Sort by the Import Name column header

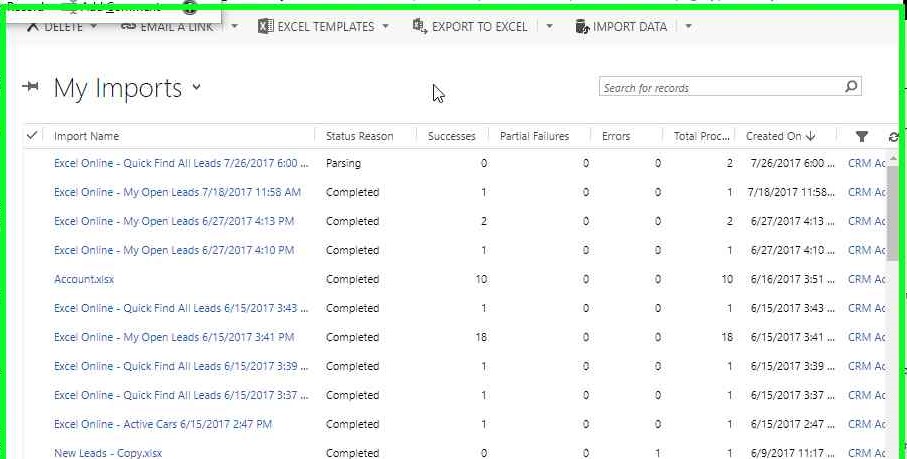click(86, 136)
